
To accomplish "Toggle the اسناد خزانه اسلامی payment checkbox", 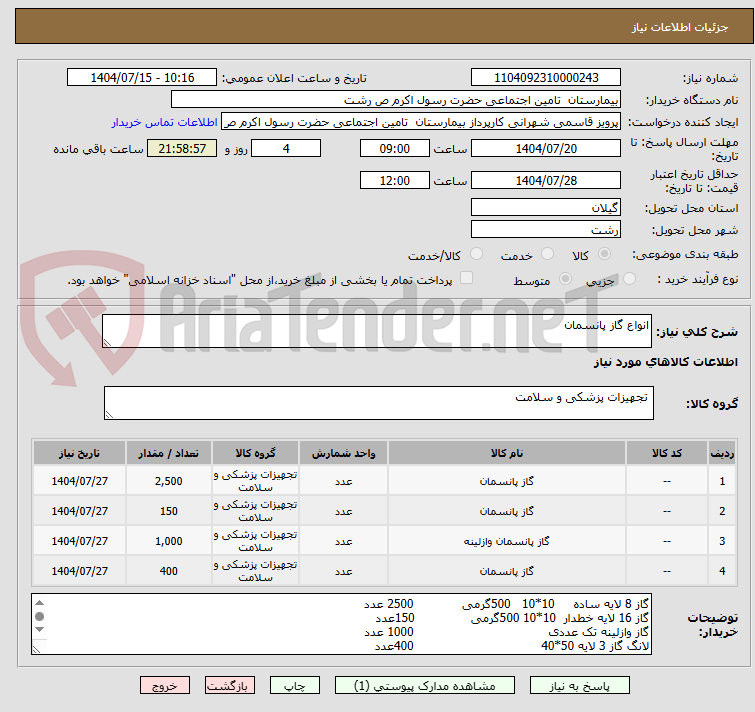I will [x=466, y=279].
